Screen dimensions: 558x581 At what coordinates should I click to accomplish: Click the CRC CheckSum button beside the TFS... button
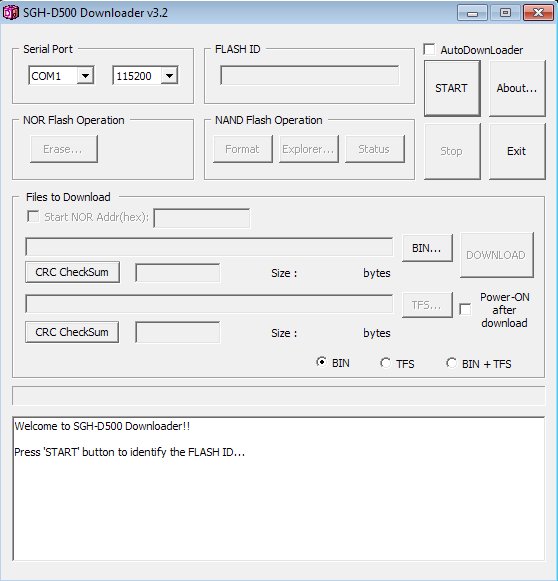coord(72,332)
